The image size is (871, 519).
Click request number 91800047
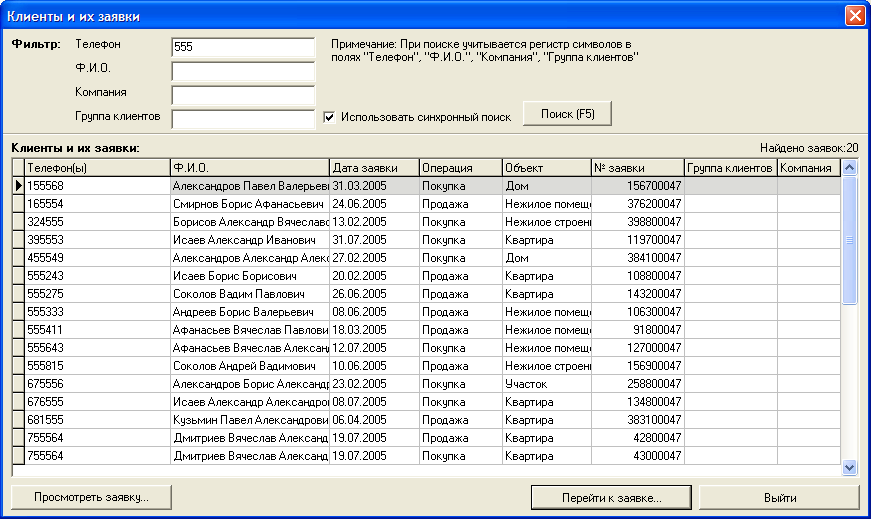coord(638,330)
